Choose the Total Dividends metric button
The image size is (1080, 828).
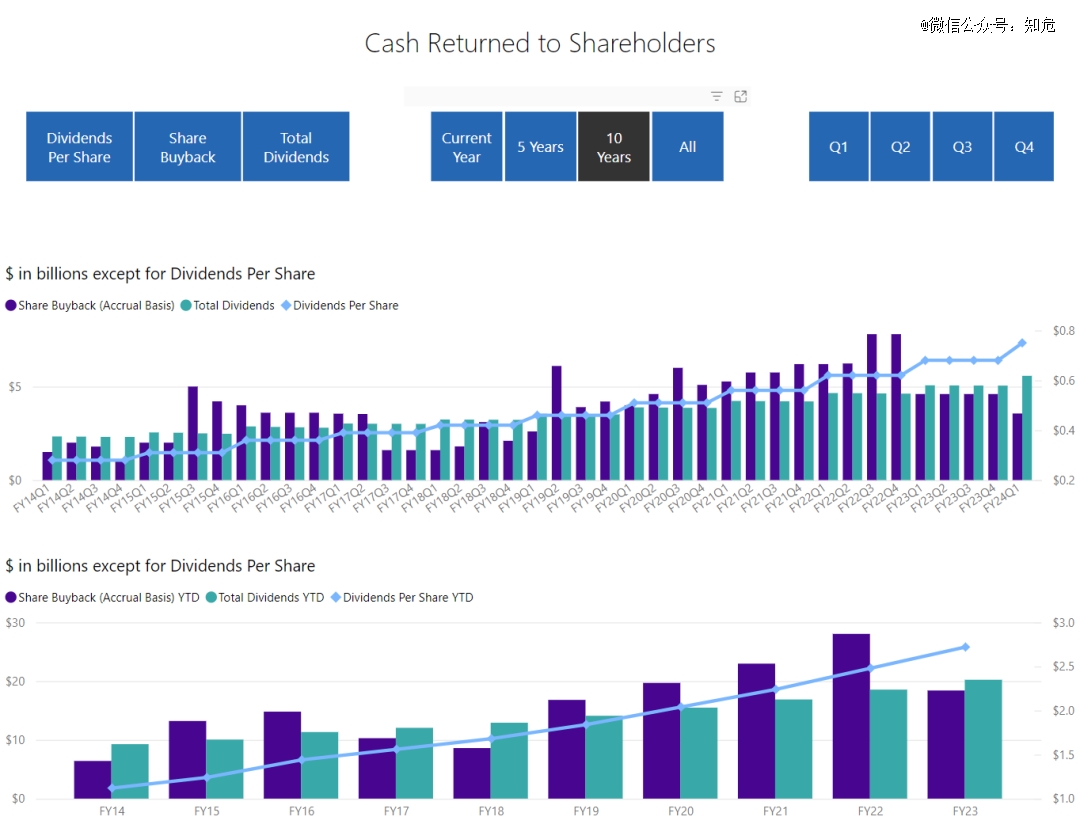click(296, 147)
